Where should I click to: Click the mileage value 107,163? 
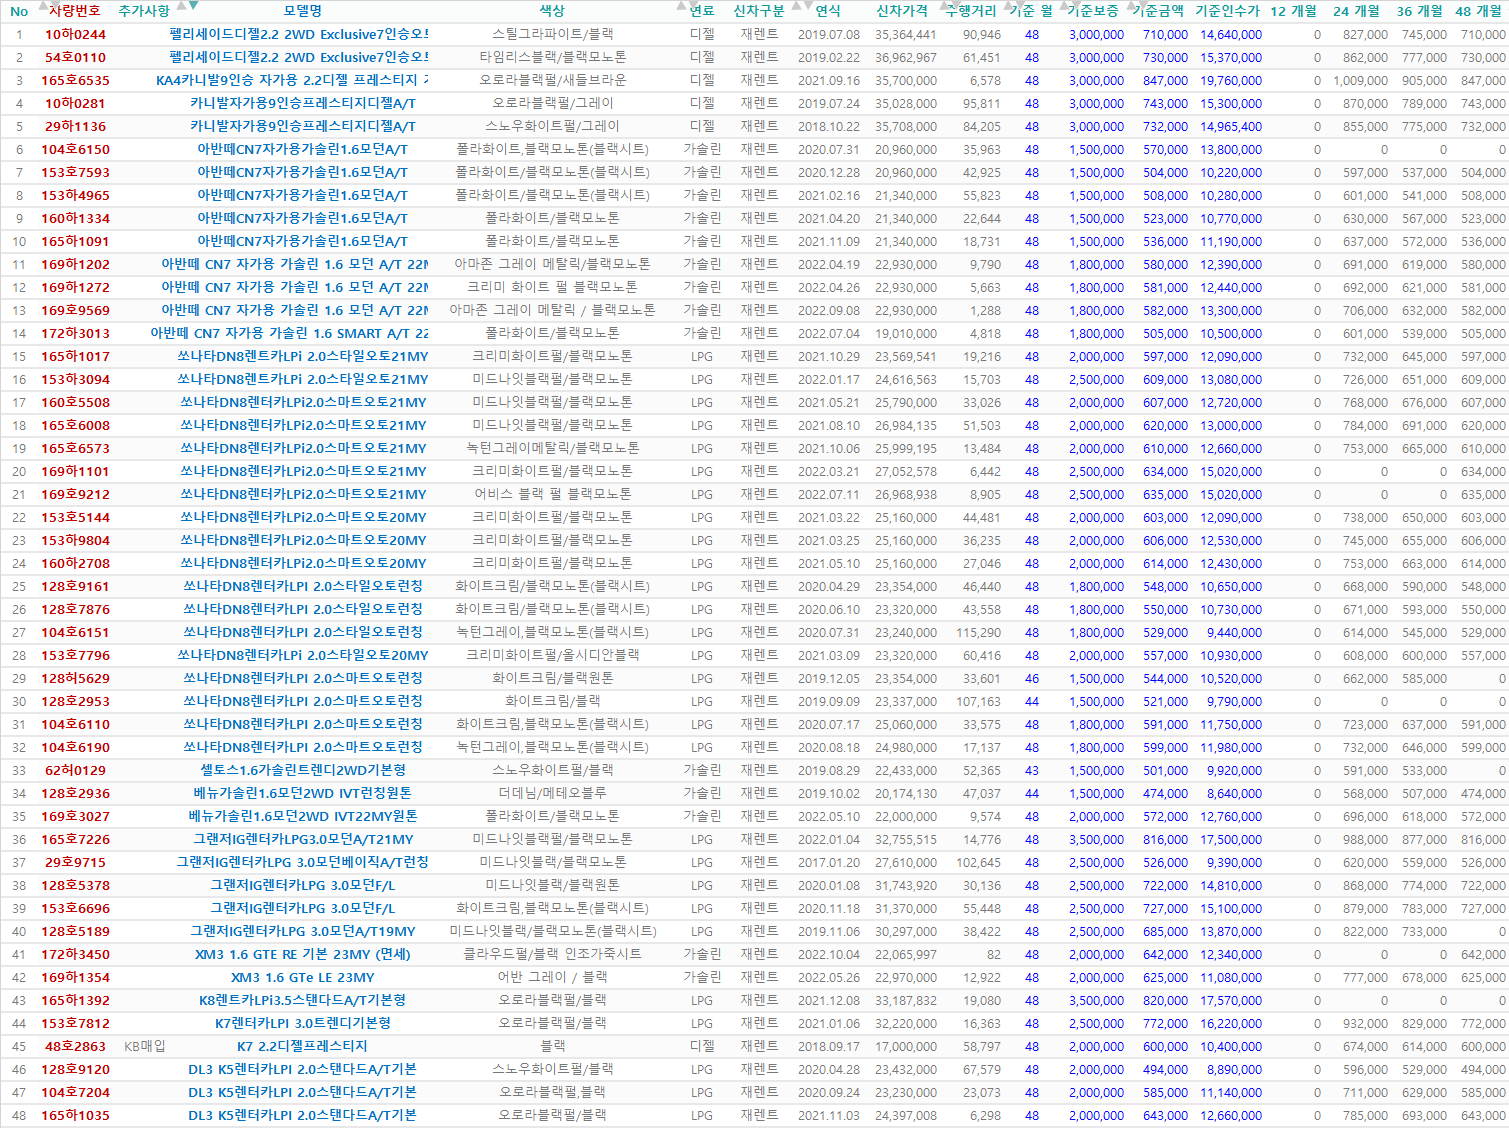point(978,702)
